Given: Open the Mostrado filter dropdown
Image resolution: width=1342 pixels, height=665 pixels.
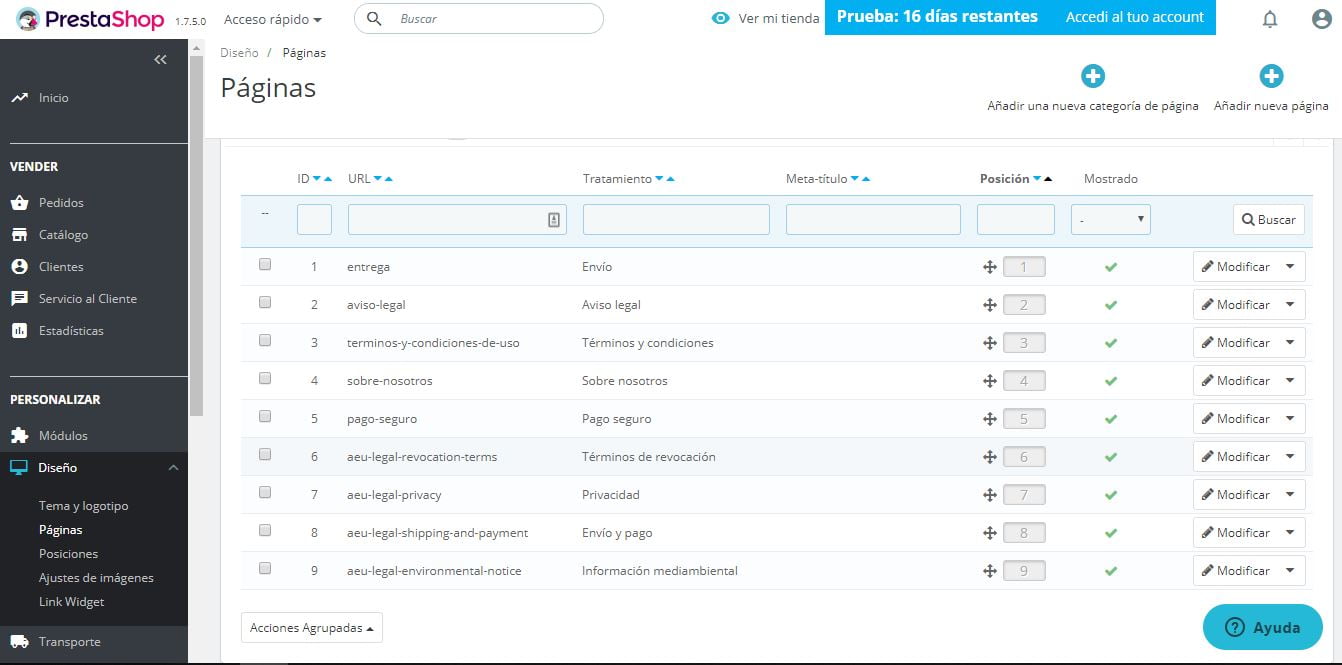Looking at the screenshot, I should (1110, 218).
